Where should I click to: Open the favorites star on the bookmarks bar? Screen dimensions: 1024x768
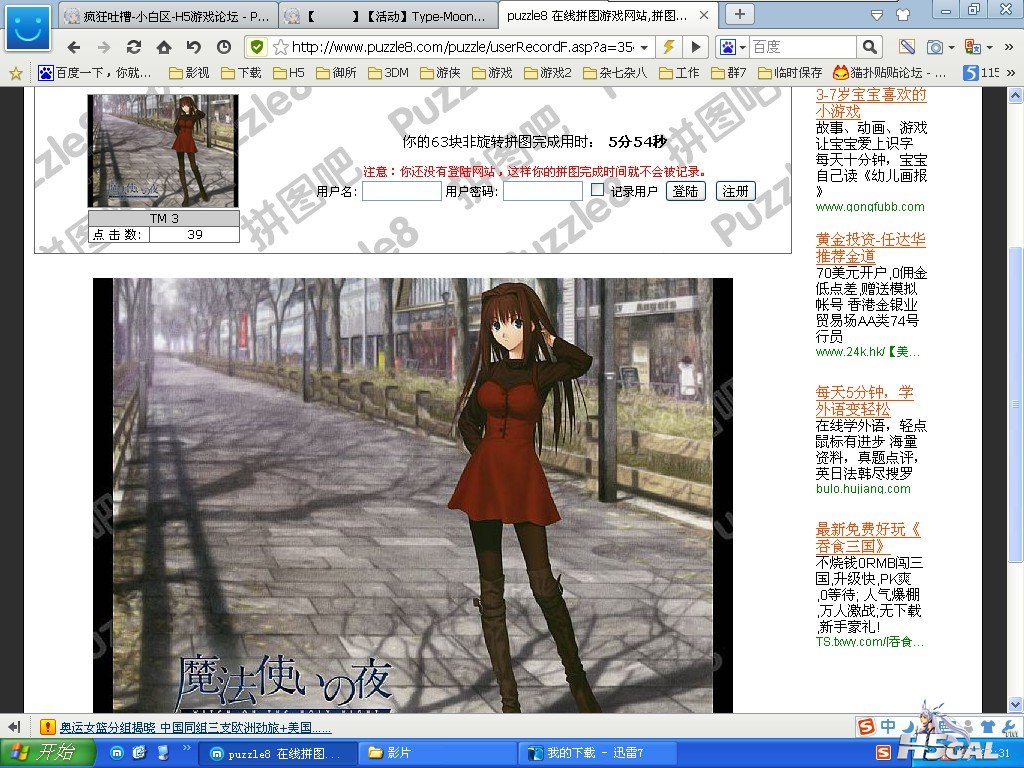[x=16, y=73]
